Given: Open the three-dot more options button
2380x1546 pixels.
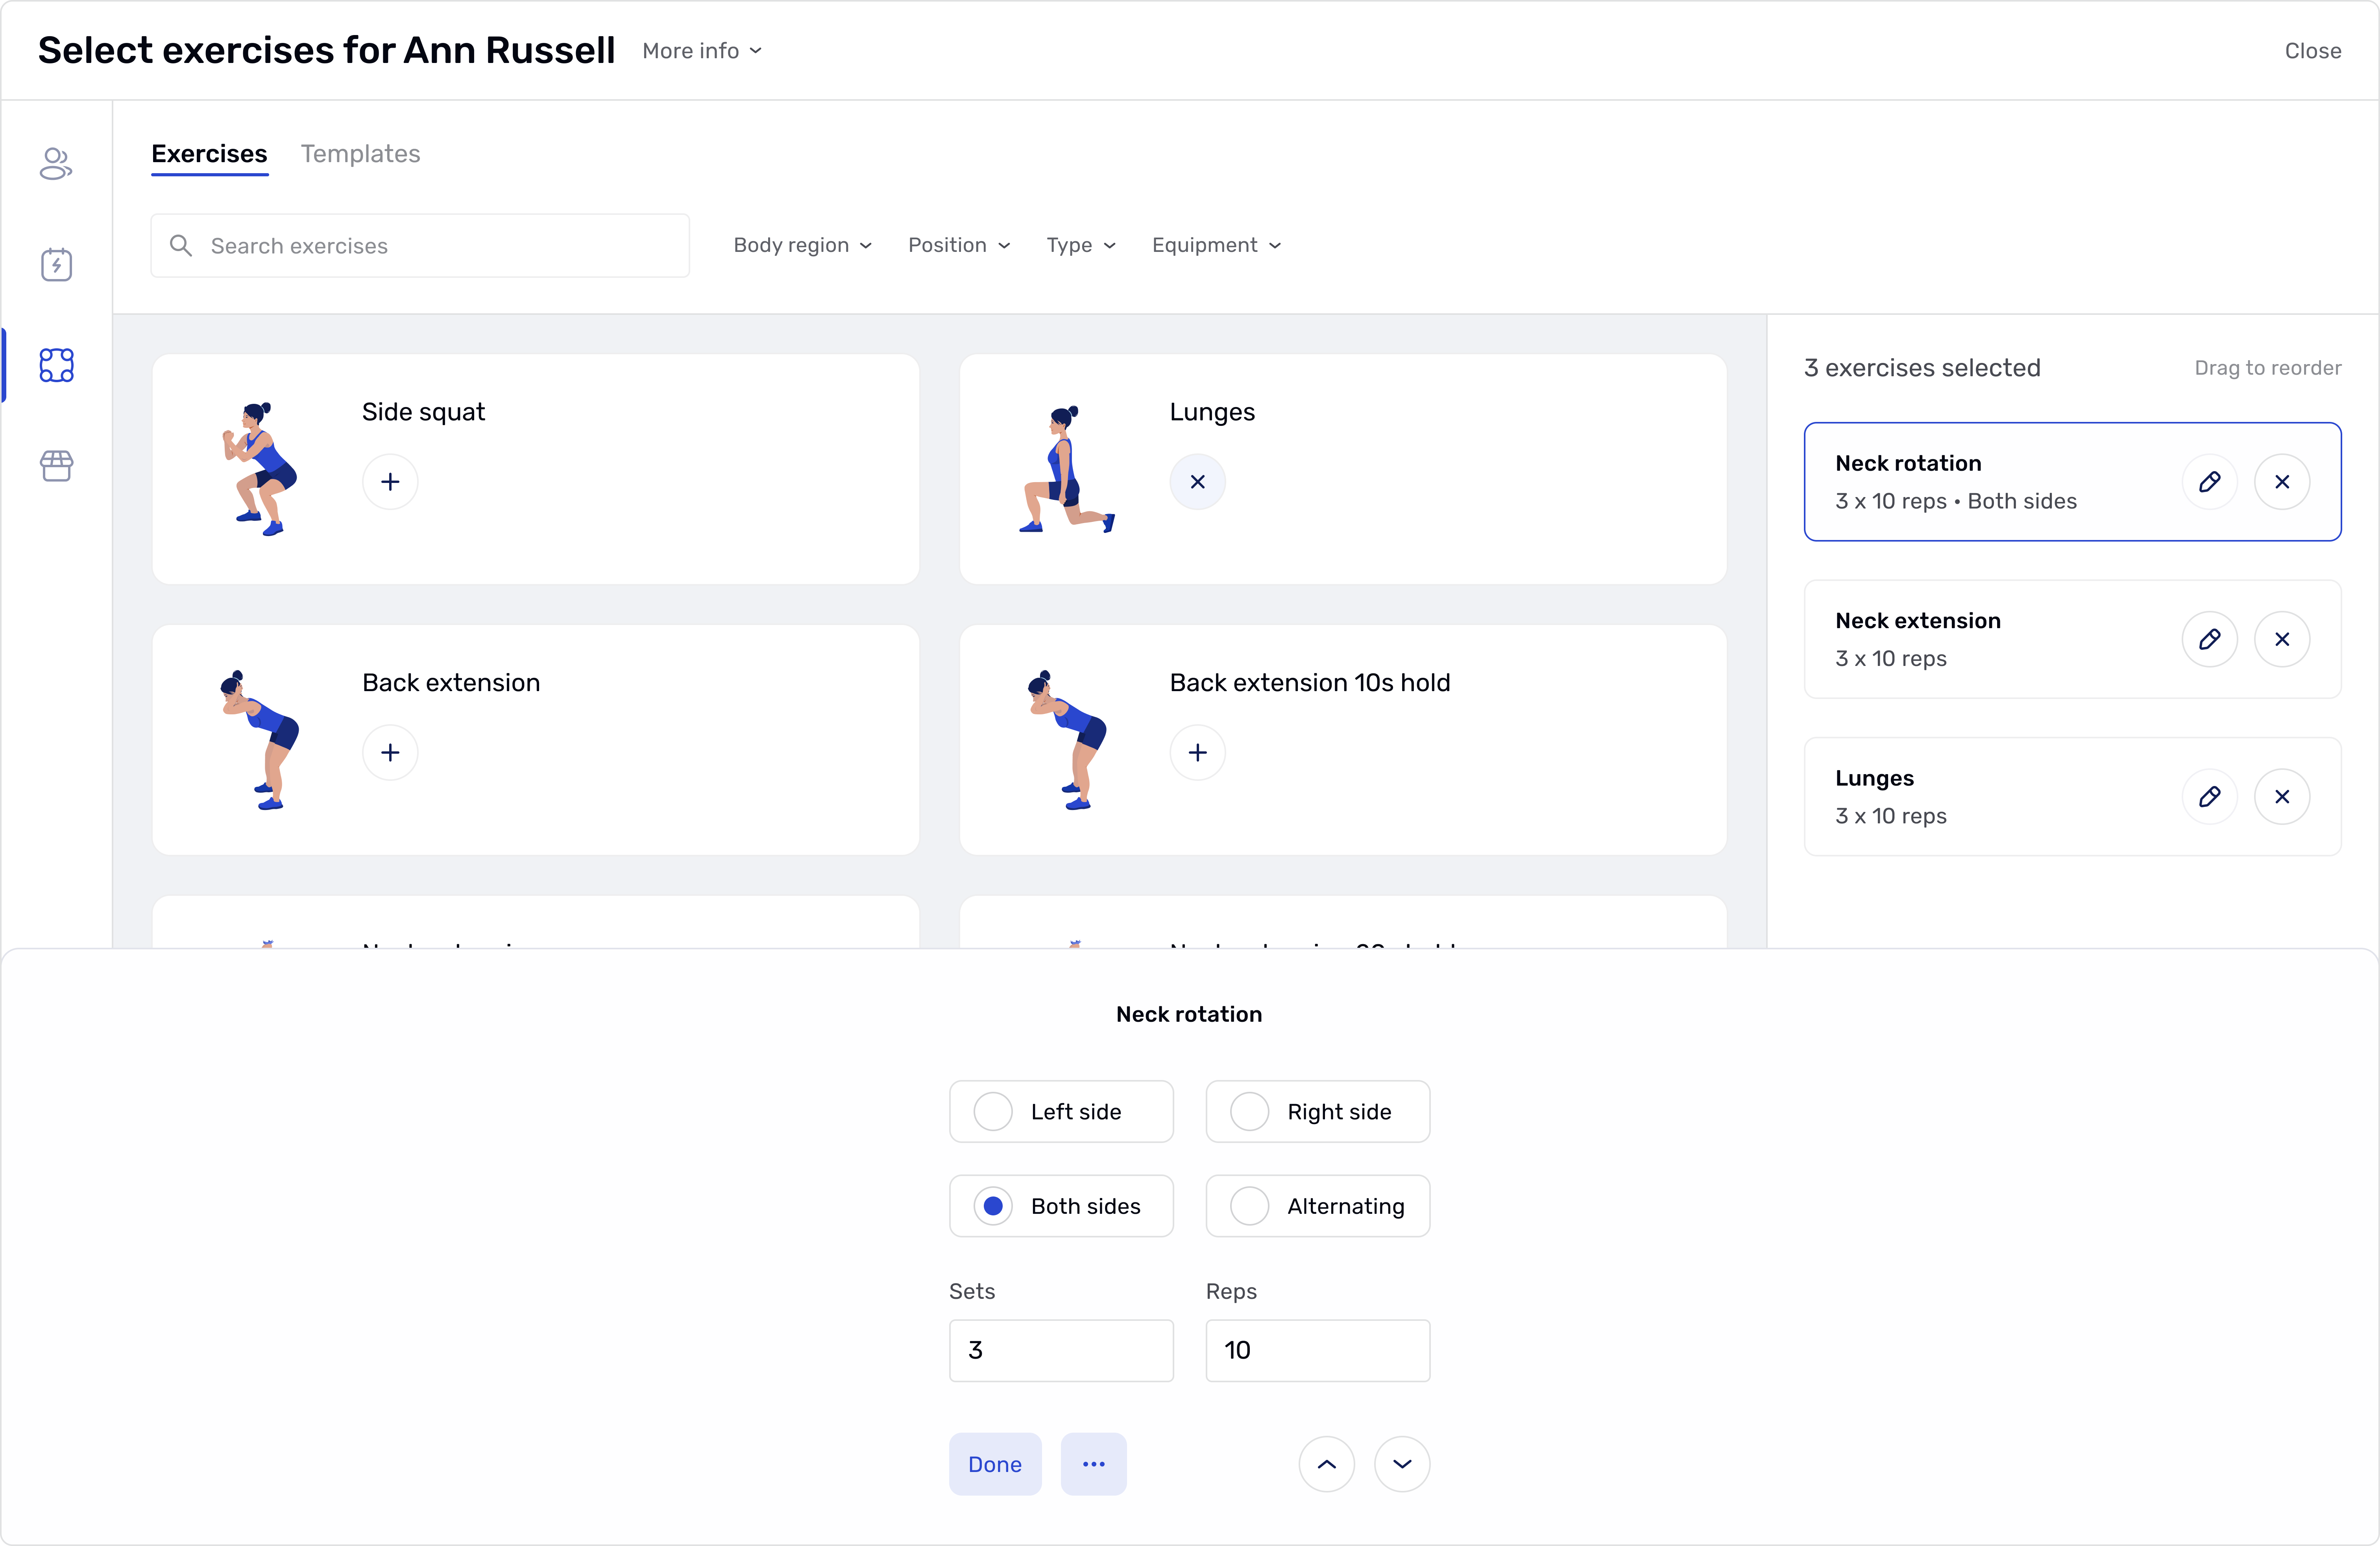Looking at the screenshot, I should [x=1093, y=1464].
